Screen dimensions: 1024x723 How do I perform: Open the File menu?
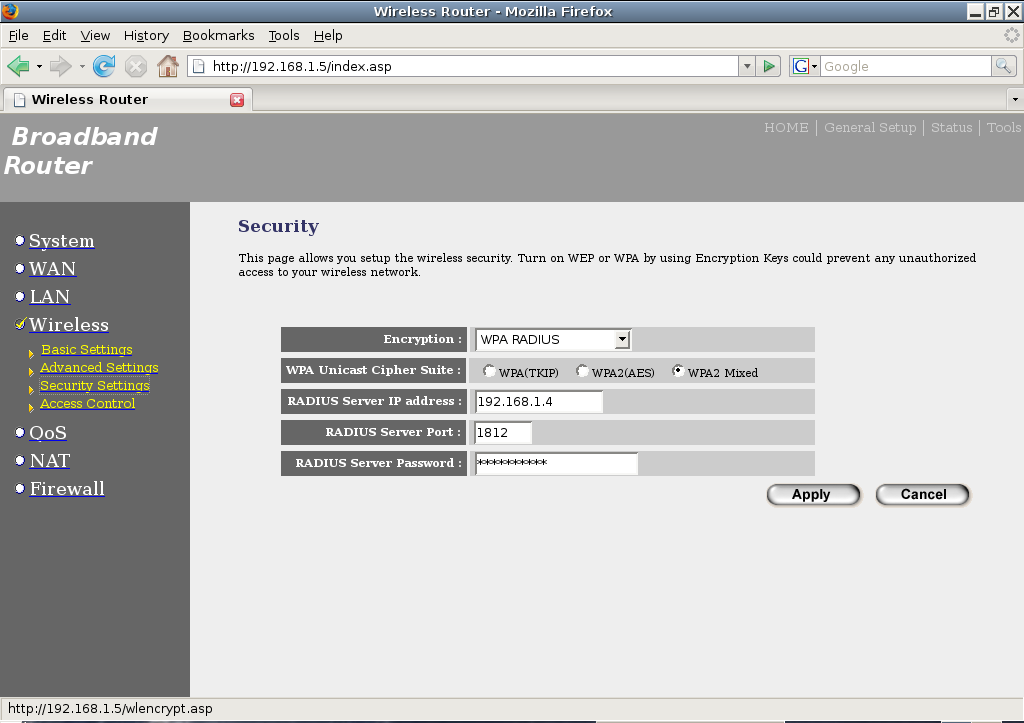pos(18,35)
